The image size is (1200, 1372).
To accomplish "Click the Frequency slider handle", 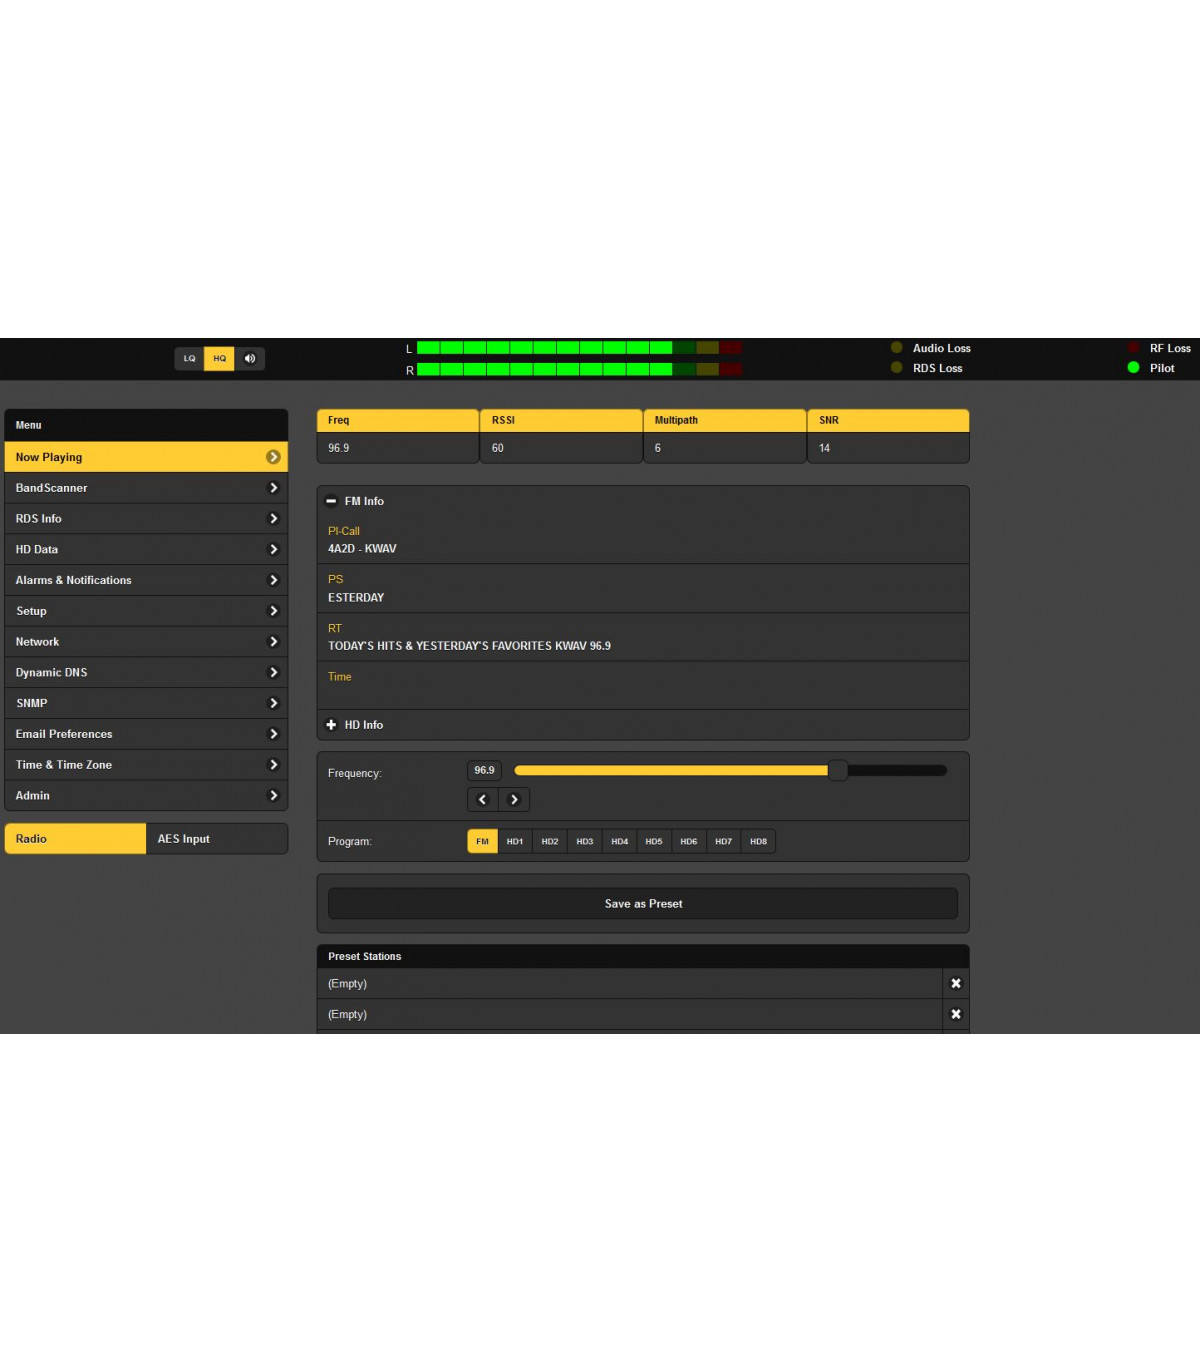I will click(838, 770).
